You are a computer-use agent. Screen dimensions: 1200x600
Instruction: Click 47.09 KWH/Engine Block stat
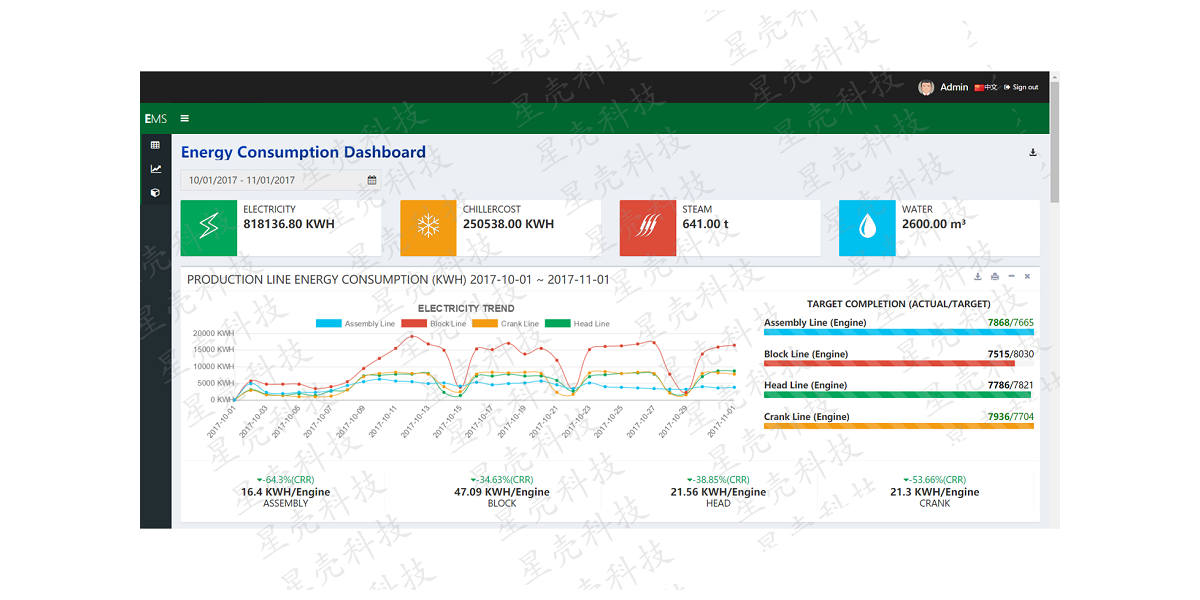(x=502, y=492)
